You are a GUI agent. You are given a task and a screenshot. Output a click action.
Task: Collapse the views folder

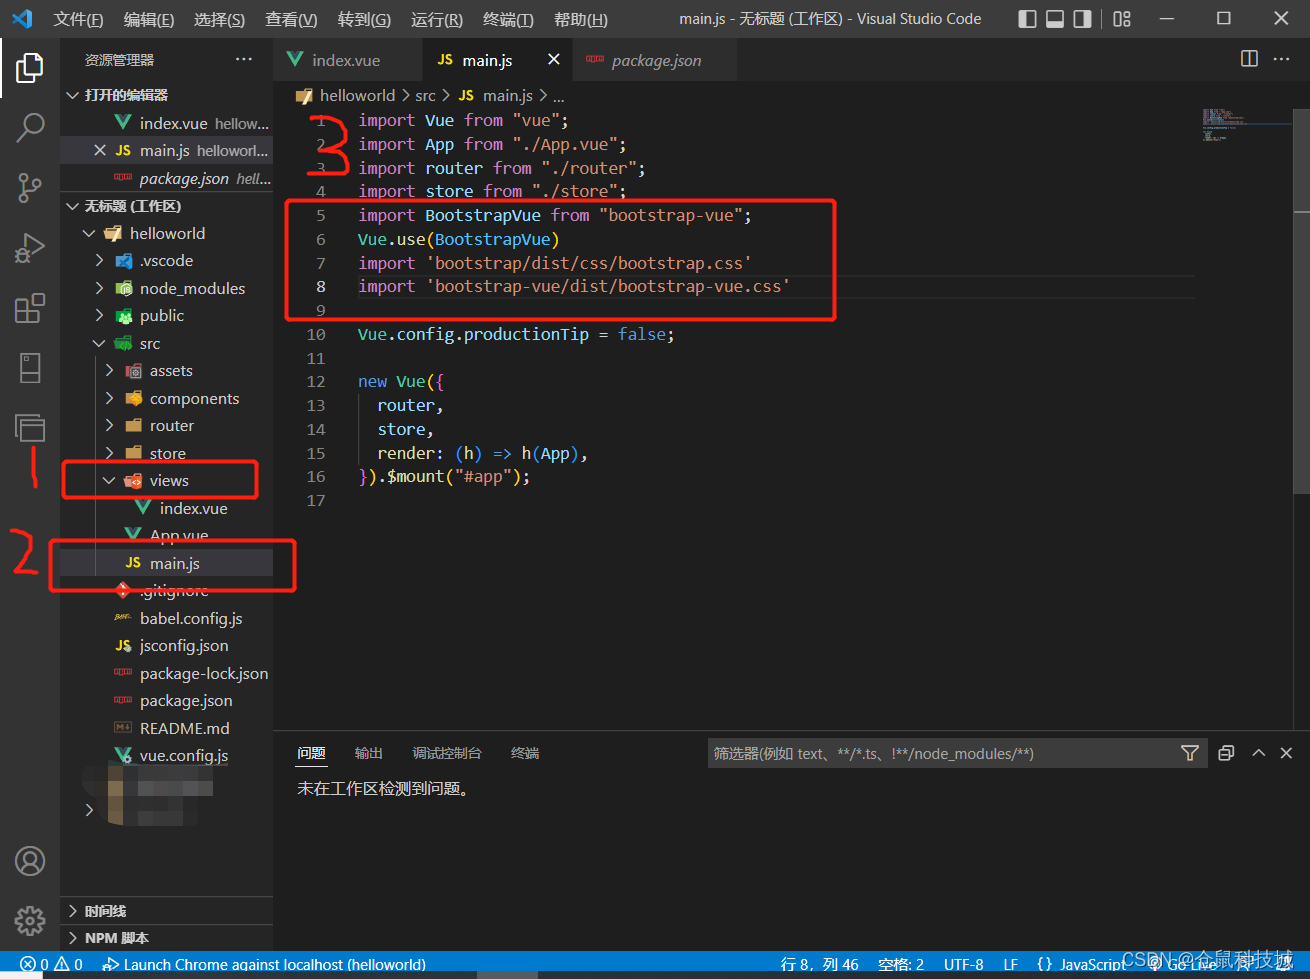pos(110,480)
